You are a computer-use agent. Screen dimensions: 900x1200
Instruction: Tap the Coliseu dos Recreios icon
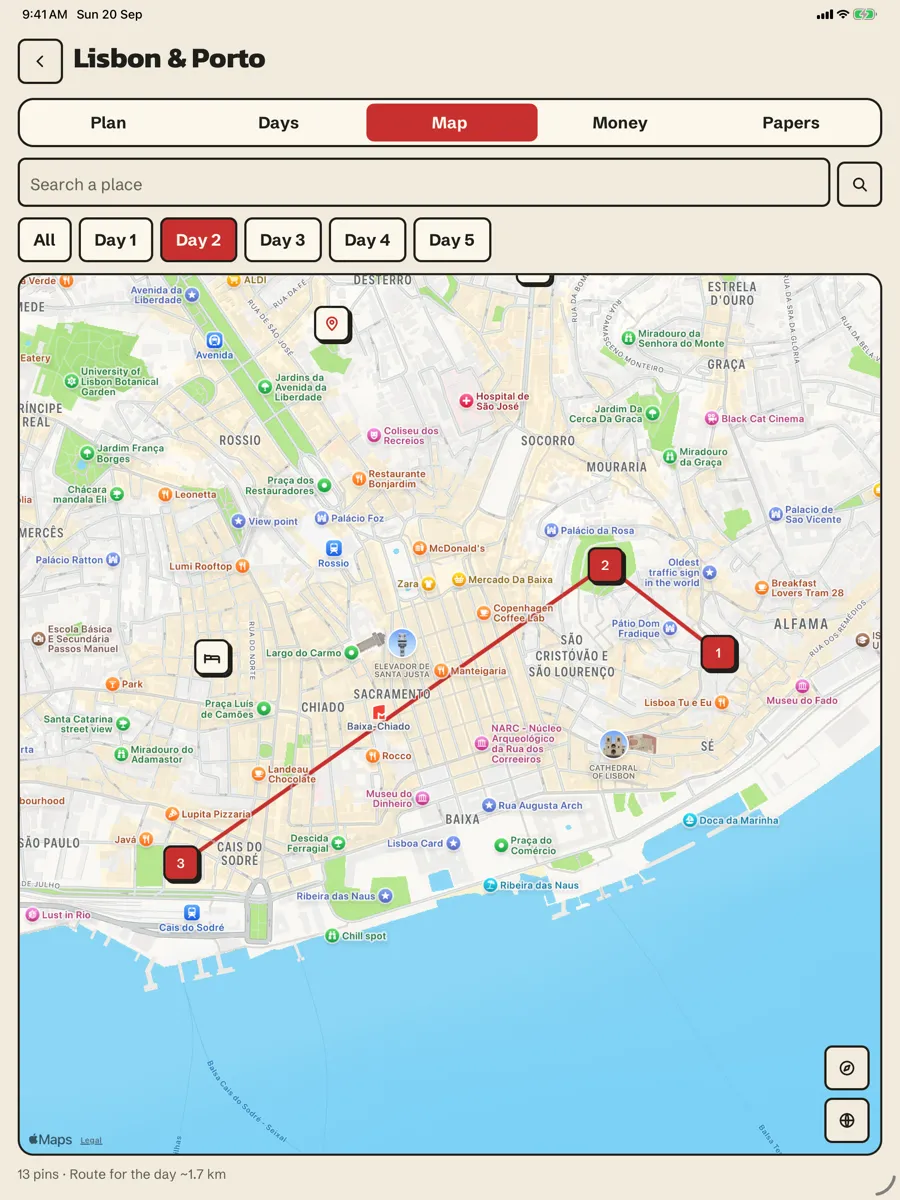click(x=374, y=435)
